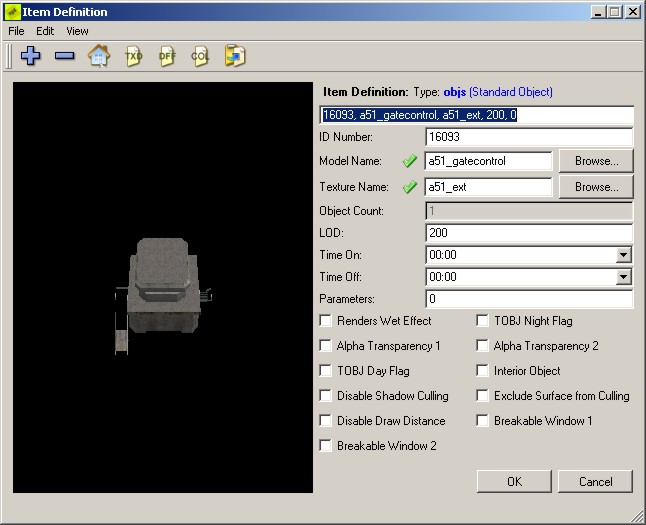Minimize the Item Definition window

pyautogui.click(x=598, y=12)
